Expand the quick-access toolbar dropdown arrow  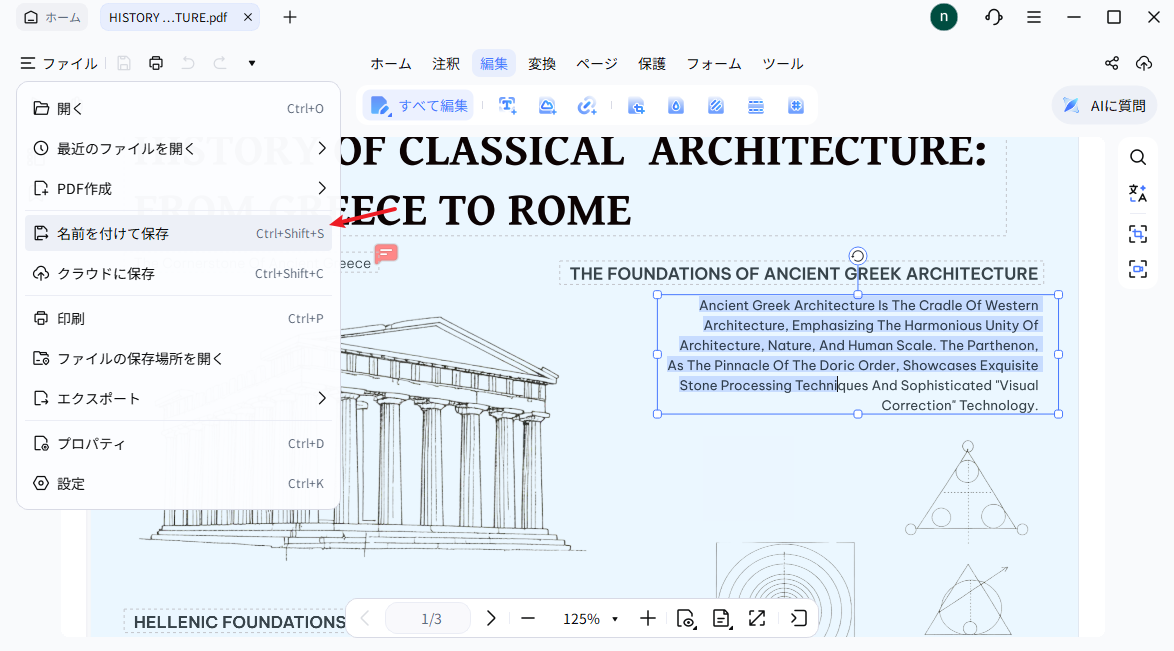click(252, 64)
